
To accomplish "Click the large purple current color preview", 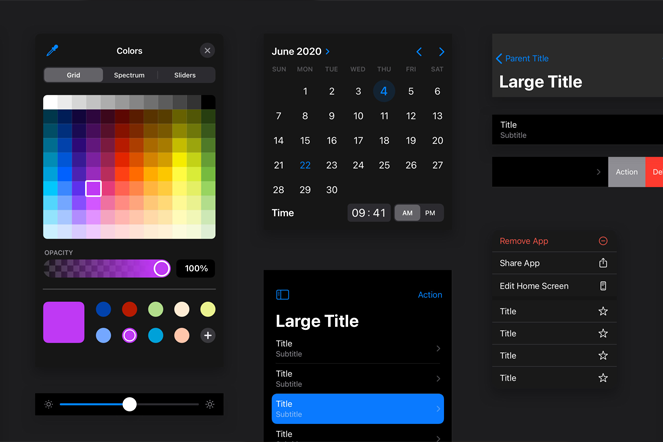I will coord(63,322).
